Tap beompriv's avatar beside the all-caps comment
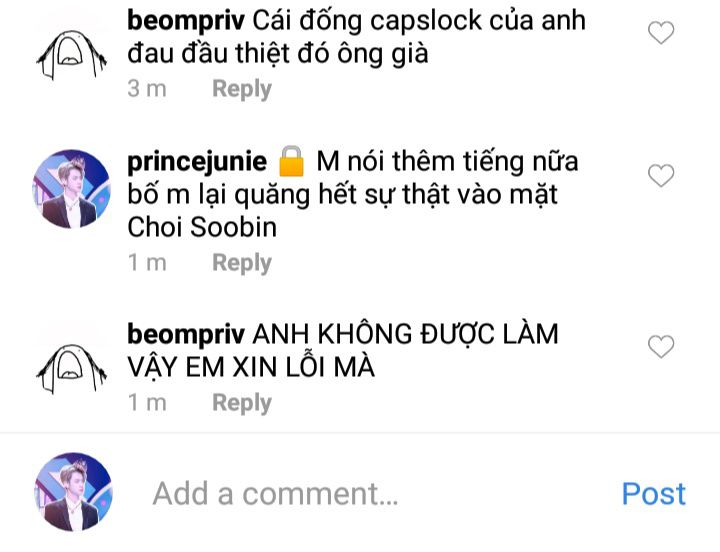Screen dimensions: 720x552 (72, 369)
